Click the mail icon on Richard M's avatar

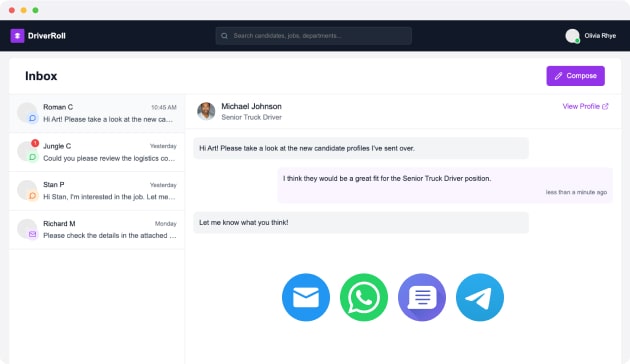33,234
